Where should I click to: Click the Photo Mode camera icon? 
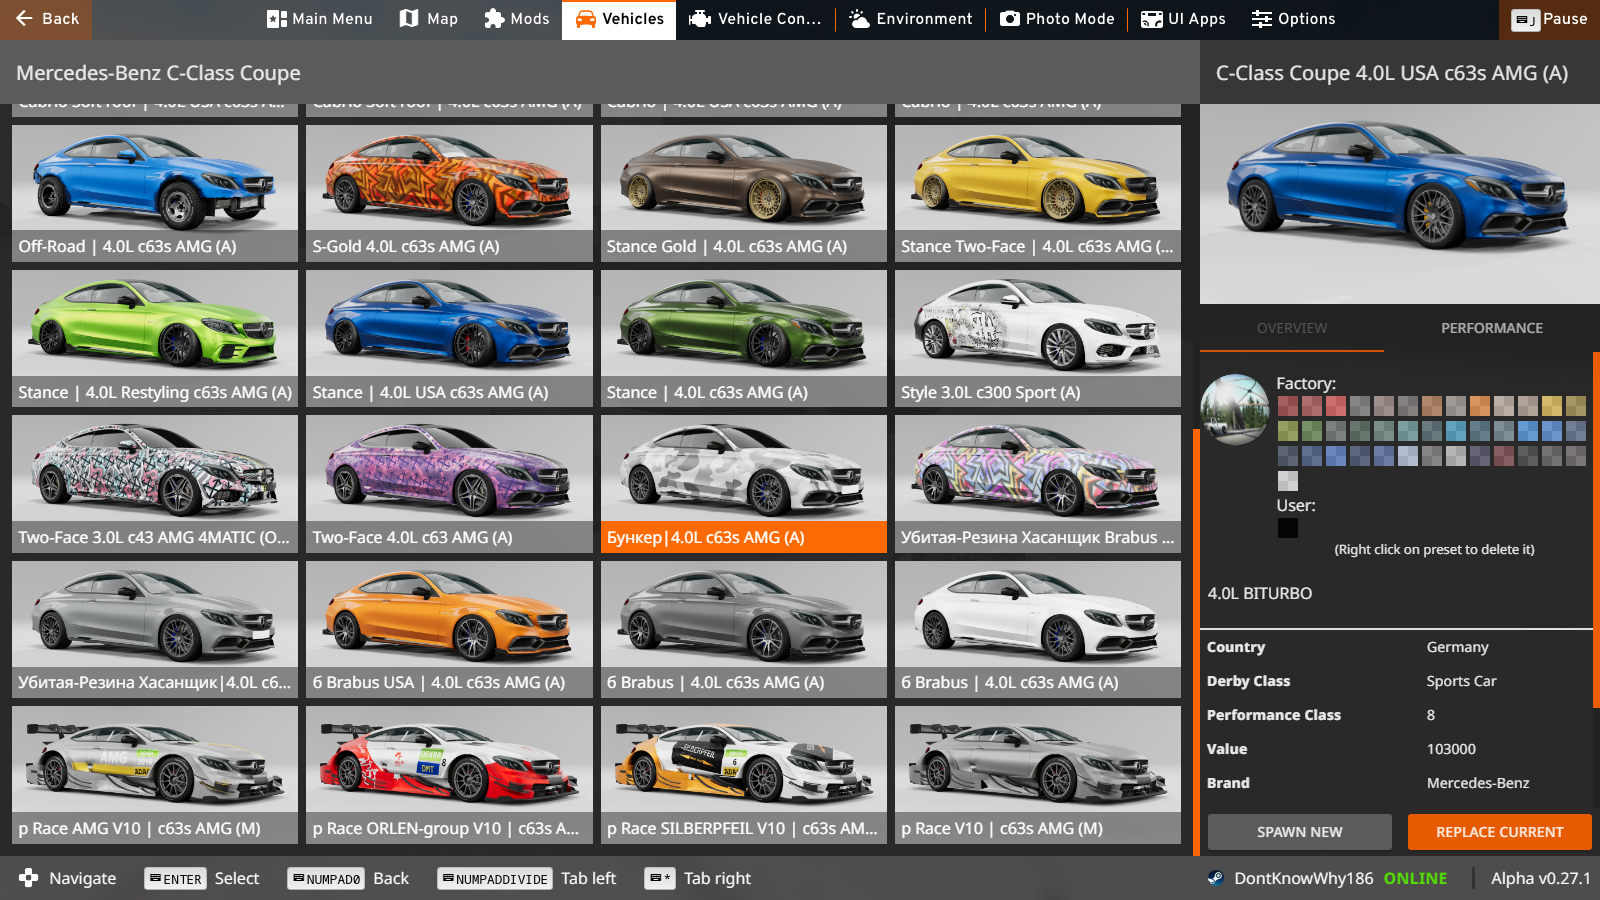point(1010,19)
